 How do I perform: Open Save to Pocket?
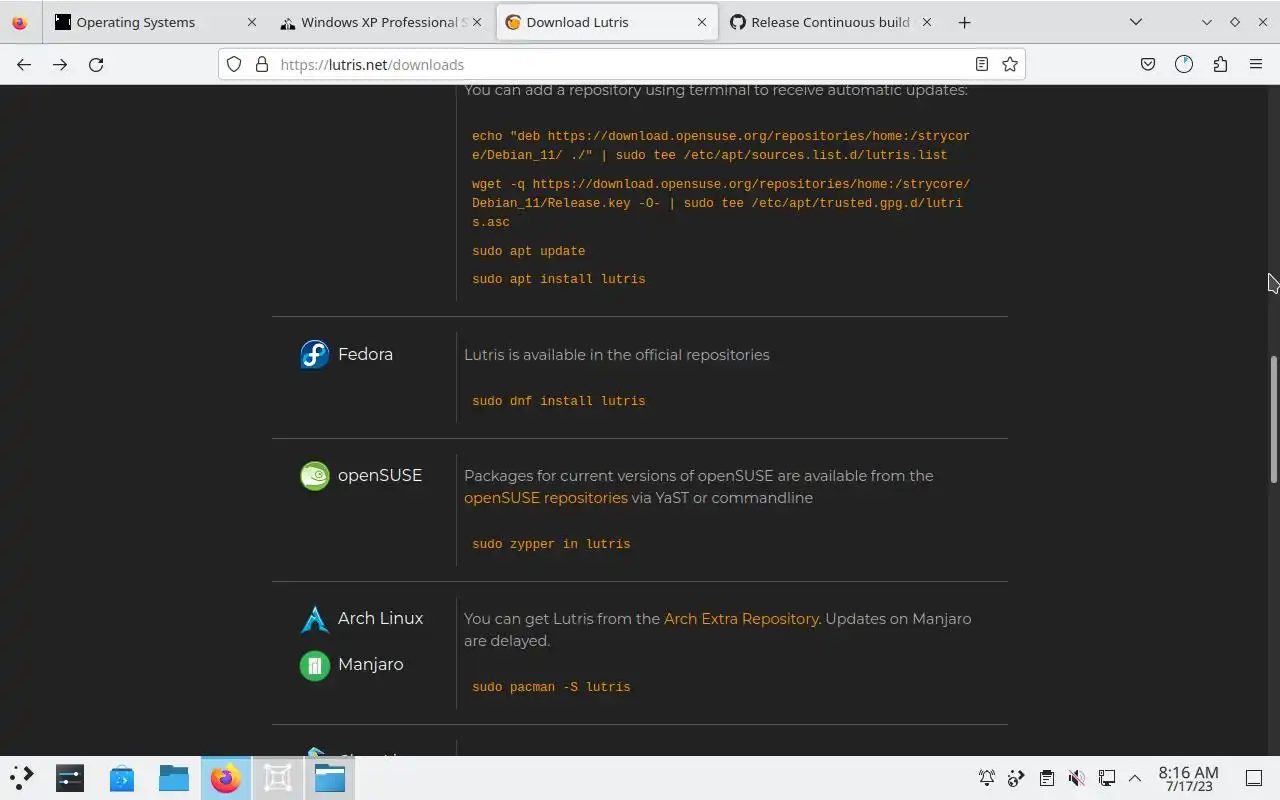(x=1148, y=64)
